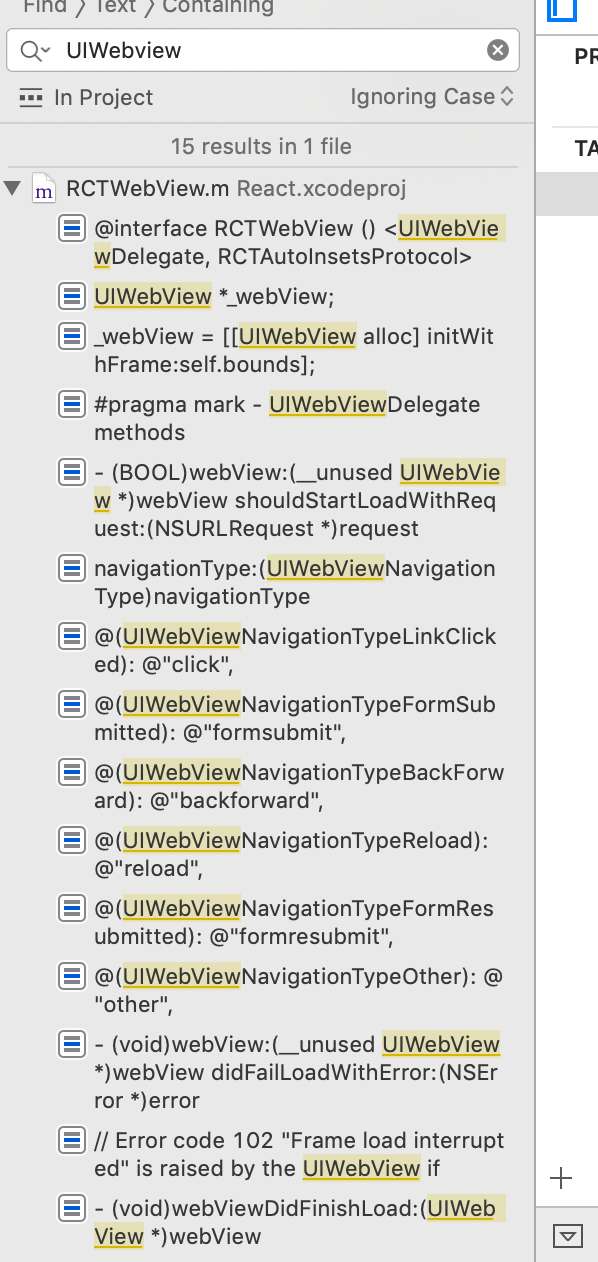Collapse the RCTWebView.m results group

click(x=13, y=186)
